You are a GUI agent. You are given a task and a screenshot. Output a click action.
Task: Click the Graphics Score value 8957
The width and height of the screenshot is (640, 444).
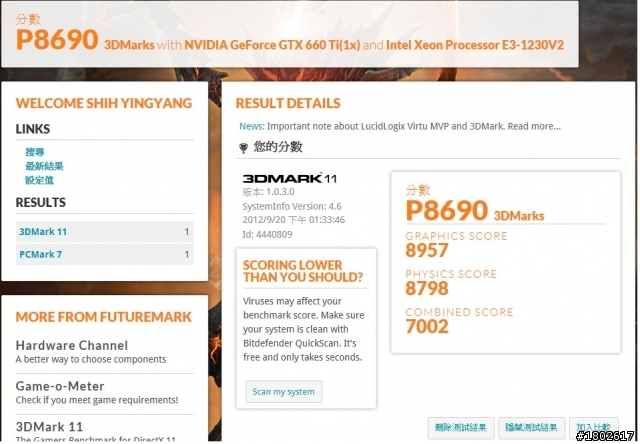point(427,250)
